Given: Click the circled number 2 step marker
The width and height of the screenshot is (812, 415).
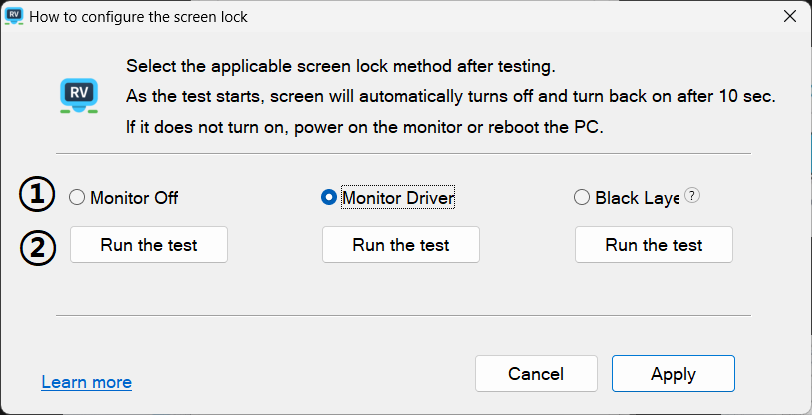Looking at the screenshot, I should (38, 246).
